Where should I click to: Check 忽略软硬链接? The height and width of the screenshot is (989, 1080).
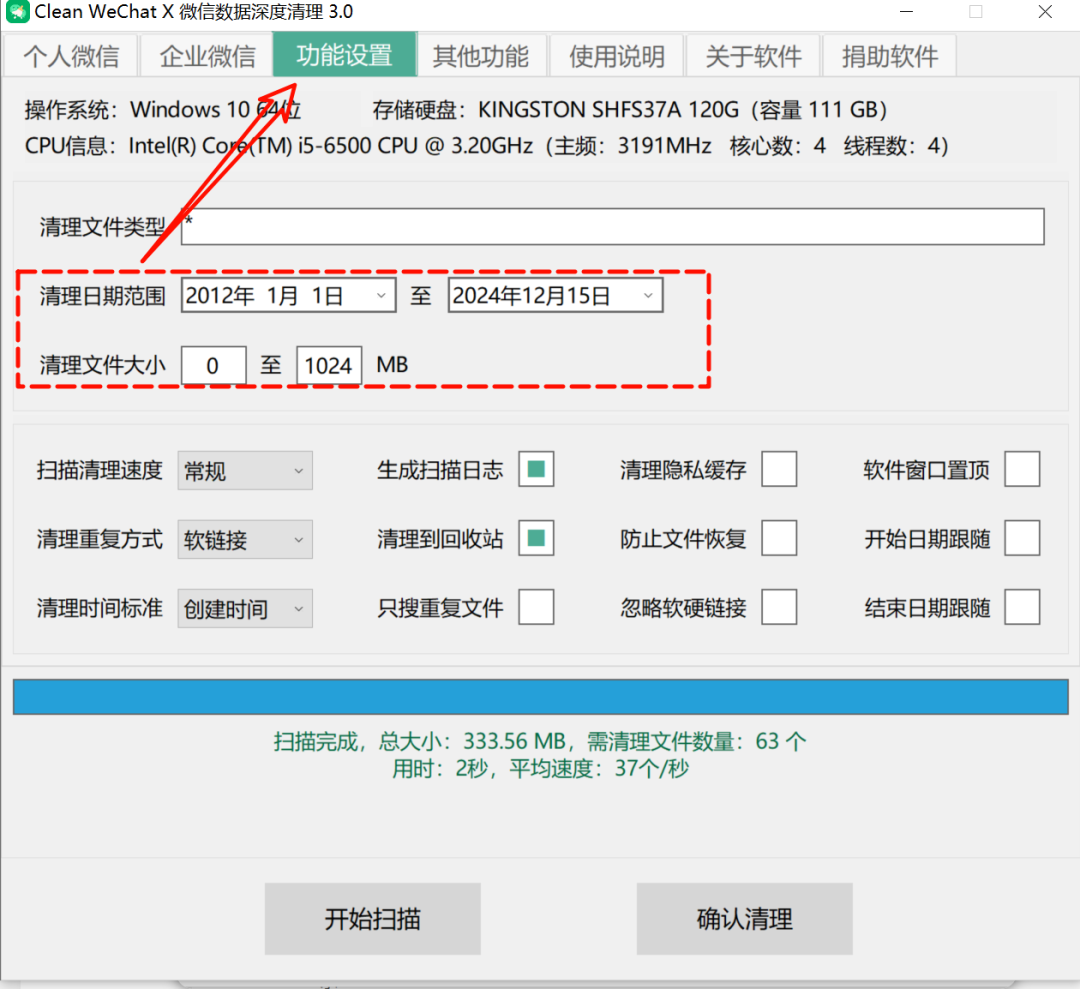779,607
